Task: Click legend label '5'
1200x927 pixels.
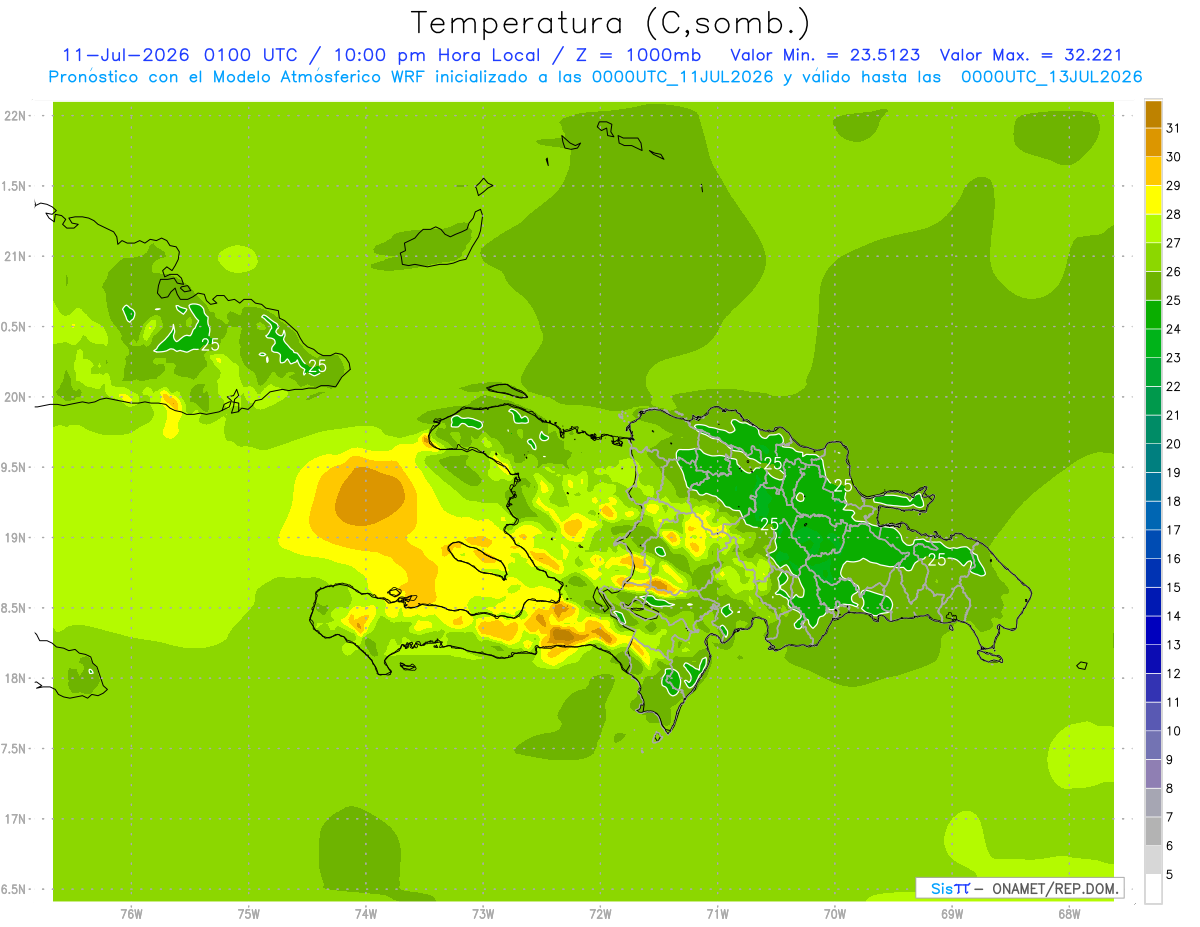Action: pos(1171,874)
